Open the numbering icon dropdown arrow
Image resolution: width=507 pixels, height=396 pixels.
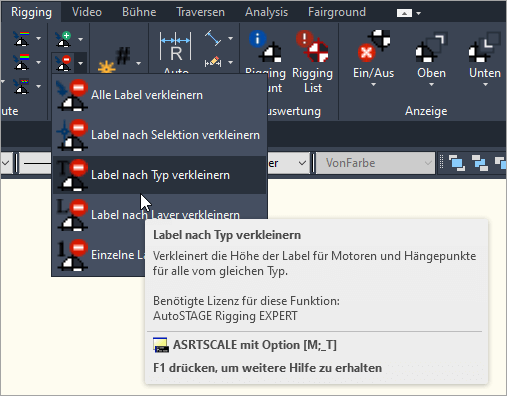tap(138, 63)
